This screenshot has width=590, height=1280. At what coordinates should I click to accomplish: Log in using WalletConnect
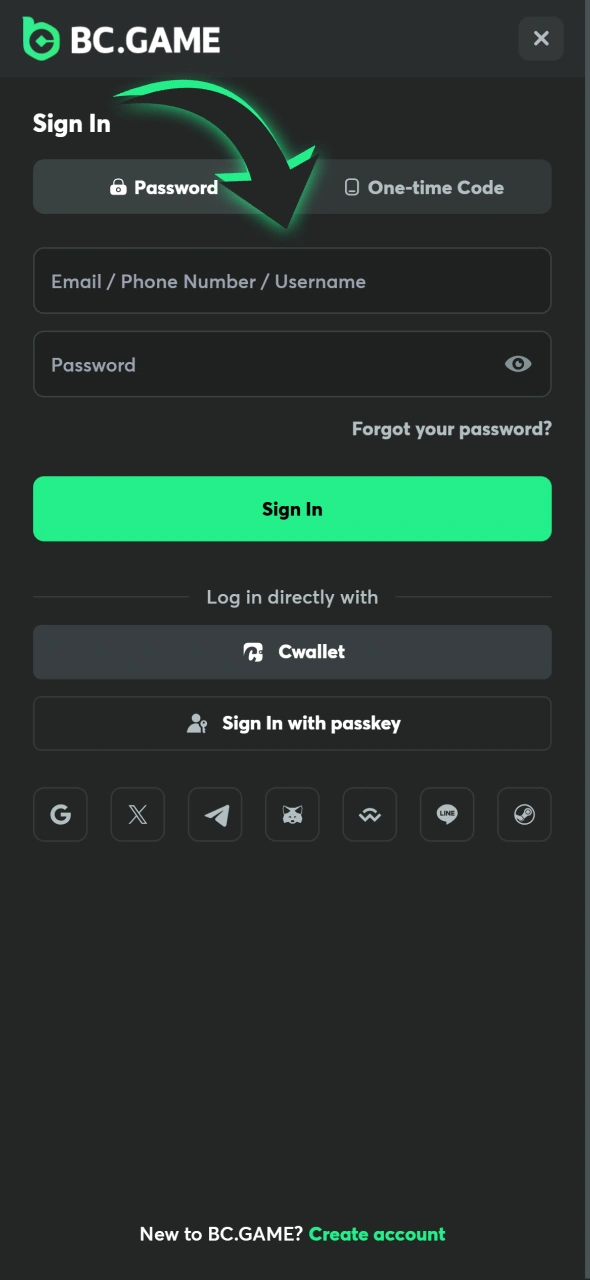369,814
